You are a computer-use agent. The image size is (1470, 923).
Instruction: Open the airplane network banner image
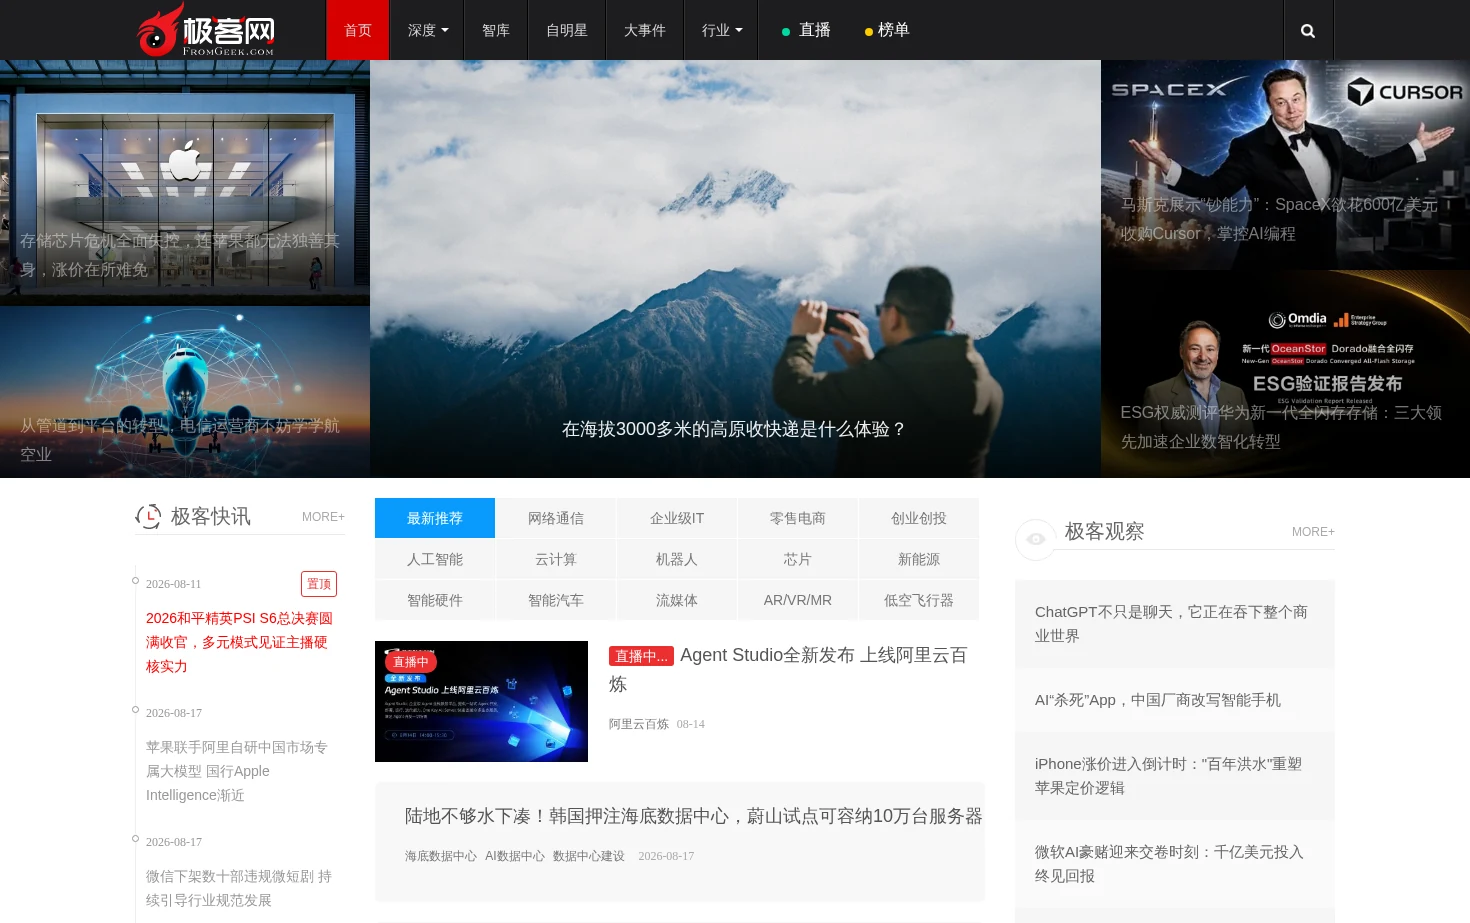point(185,392)
